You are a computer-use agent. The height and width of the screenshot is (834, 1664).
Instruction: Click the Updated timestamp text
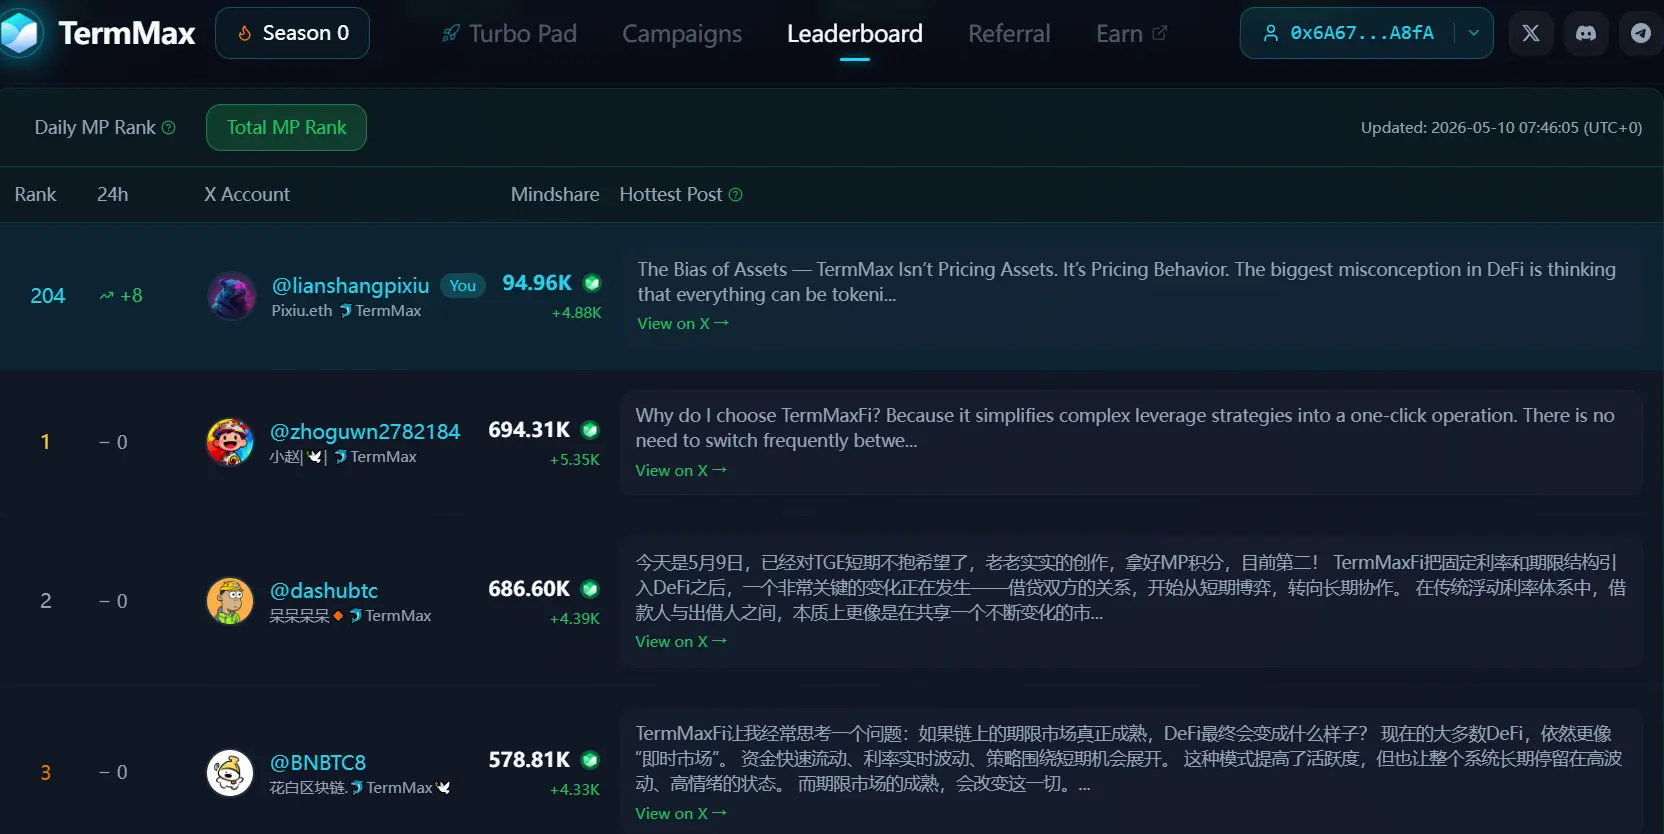tap(1501, 128)
